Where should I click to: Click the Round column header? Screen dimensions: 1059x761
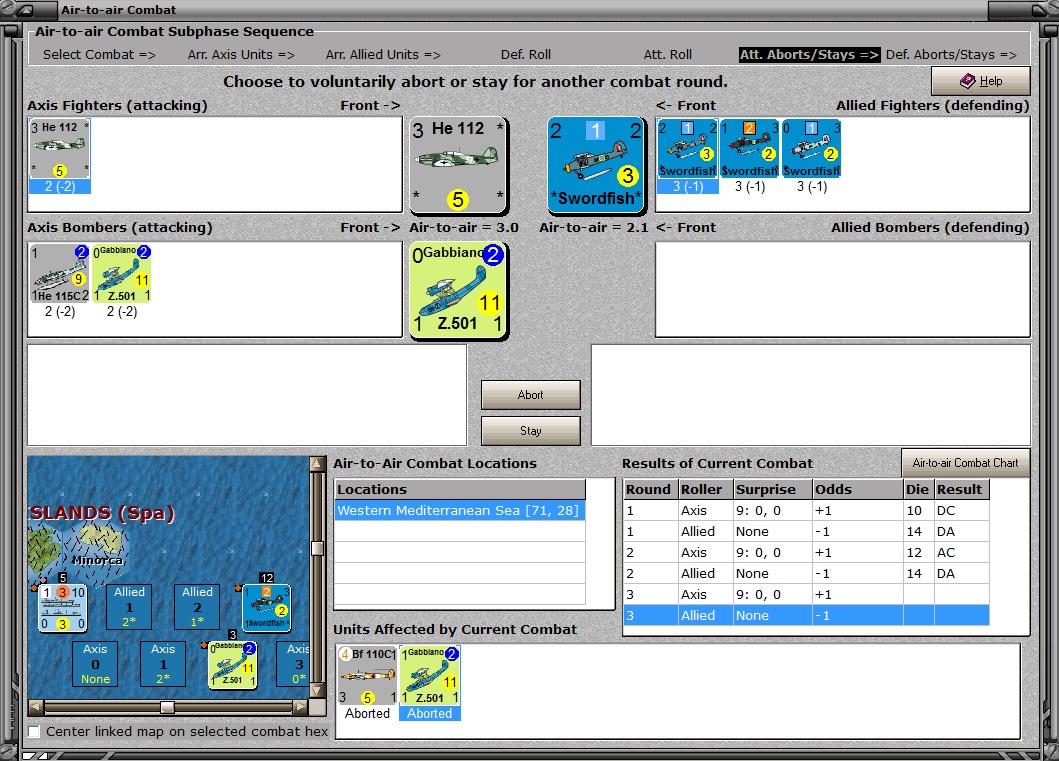[651, 490]
